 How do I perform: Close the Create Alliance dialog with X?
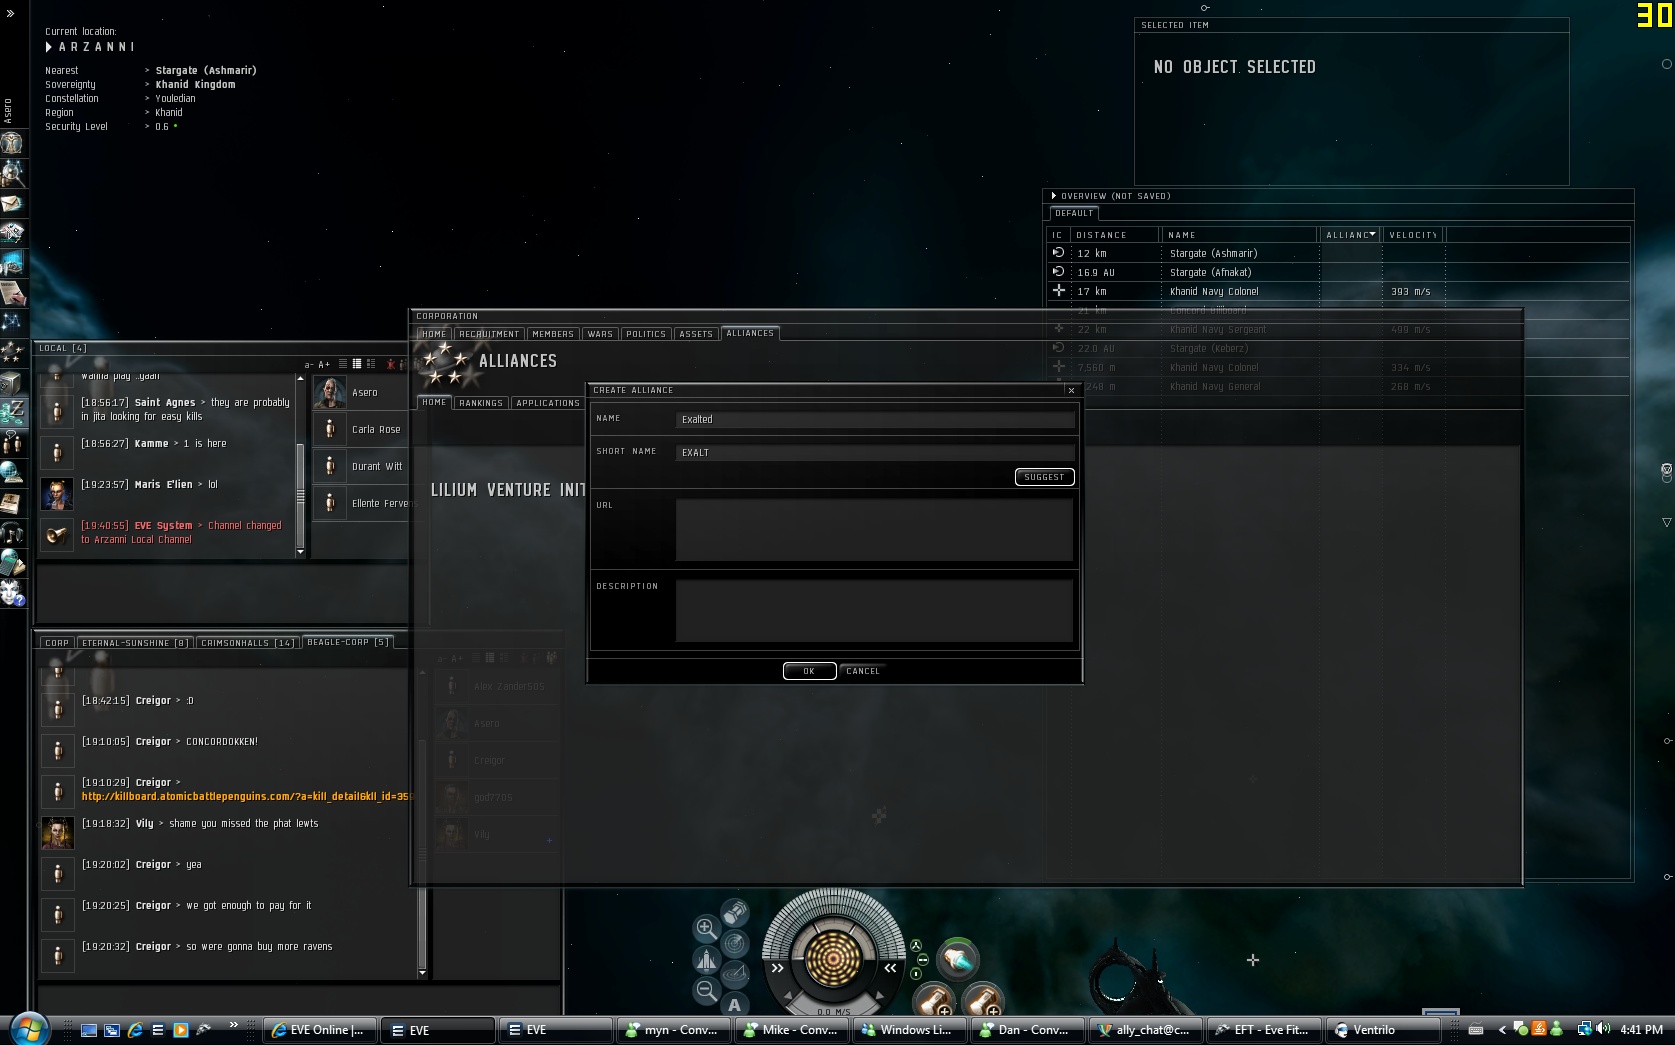1071,390
